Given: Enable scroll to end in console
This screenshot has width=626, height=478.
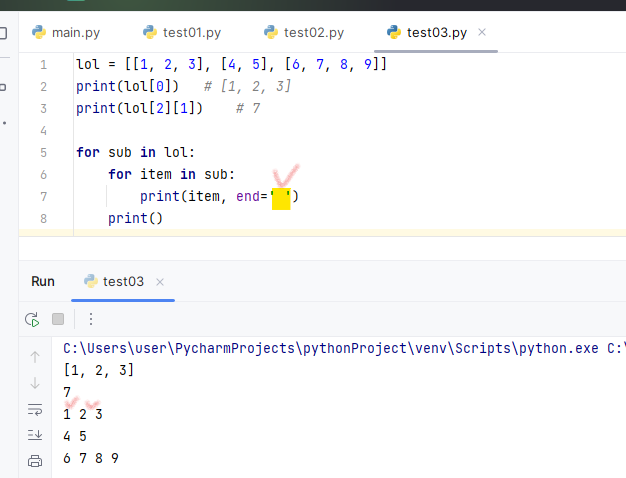Looking at the screenshot, I should (x=35, y=435).
